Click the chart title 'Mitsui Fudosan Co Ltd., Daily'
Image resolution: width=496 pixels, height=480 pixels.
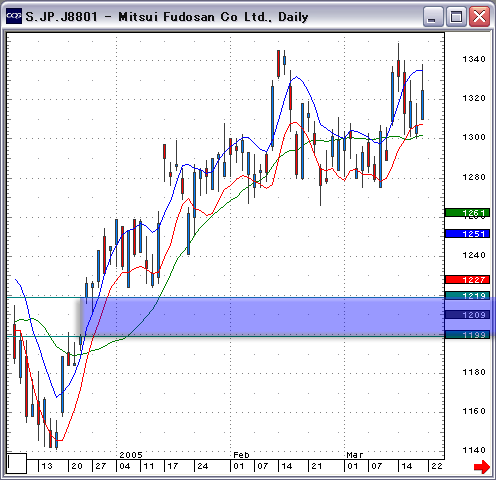click(x=213, y=17)
